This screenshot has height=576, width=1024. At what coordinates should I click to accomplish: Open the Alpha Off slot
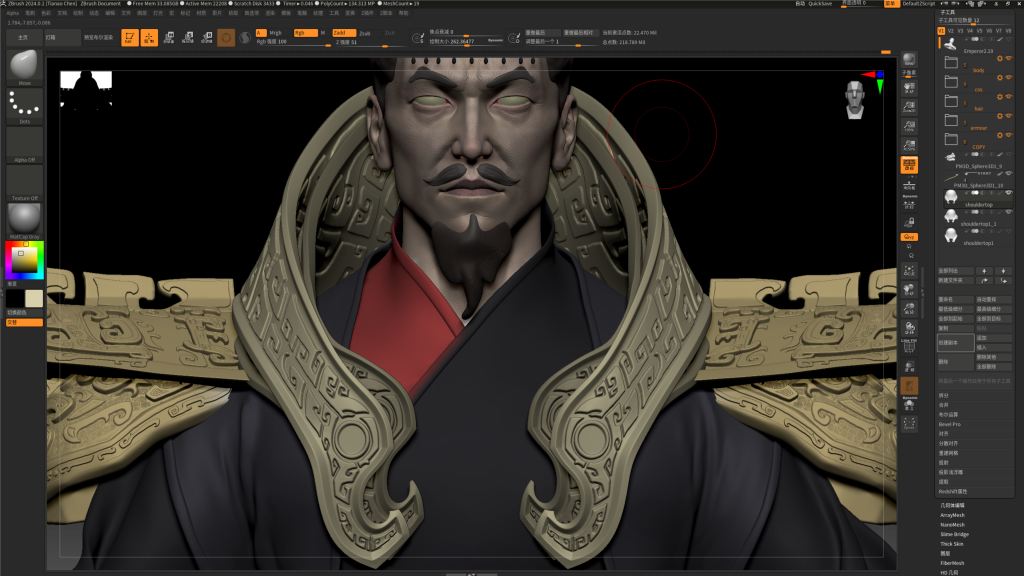pos(24,145)
